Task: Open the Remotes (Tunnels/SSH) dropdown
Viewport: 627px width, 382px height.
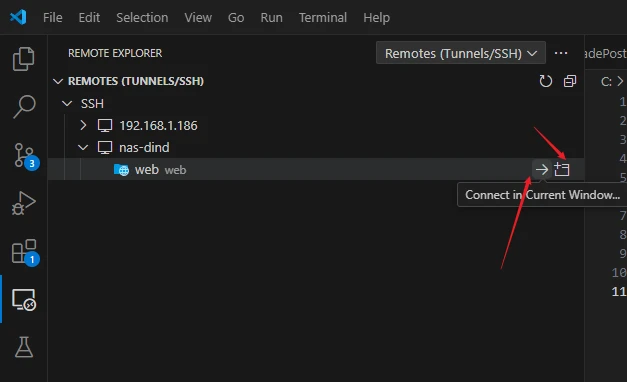Action: point(461,53)
